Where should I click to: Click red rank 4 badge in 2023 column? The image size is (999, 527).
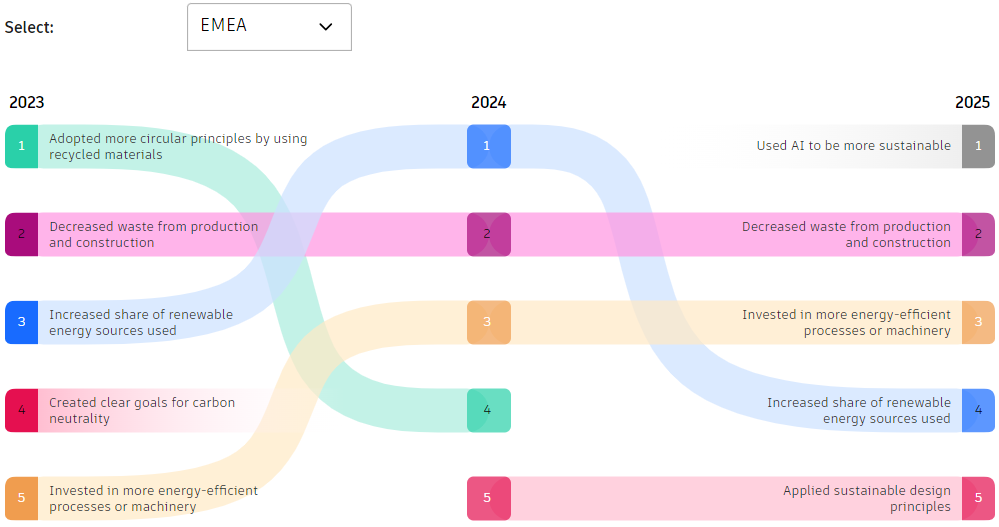[x=21, y=410]
